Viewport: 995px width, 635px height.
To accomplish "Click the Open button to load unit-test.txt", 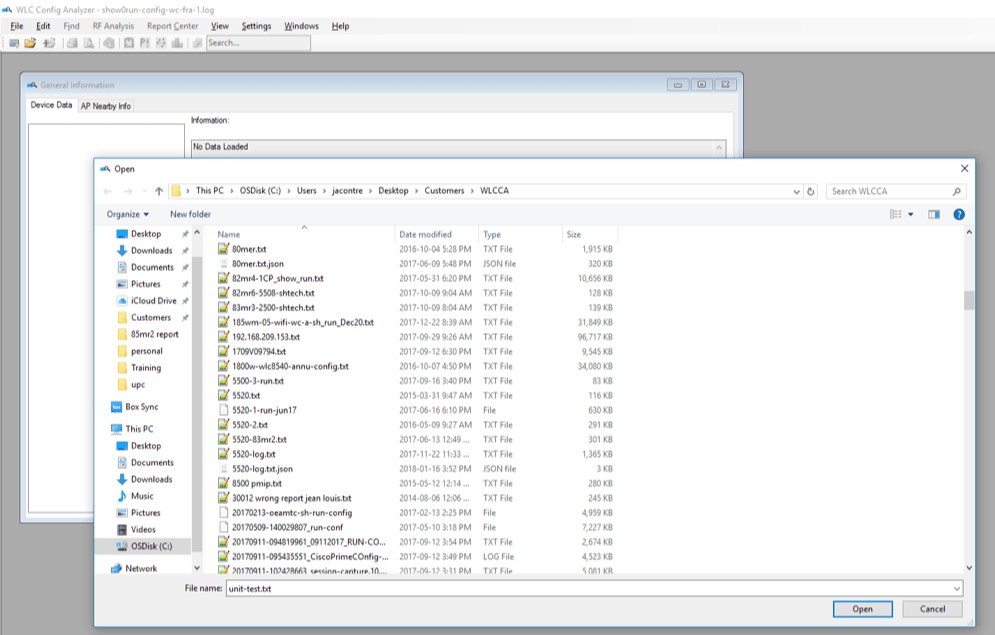I will tap(861, 609).
